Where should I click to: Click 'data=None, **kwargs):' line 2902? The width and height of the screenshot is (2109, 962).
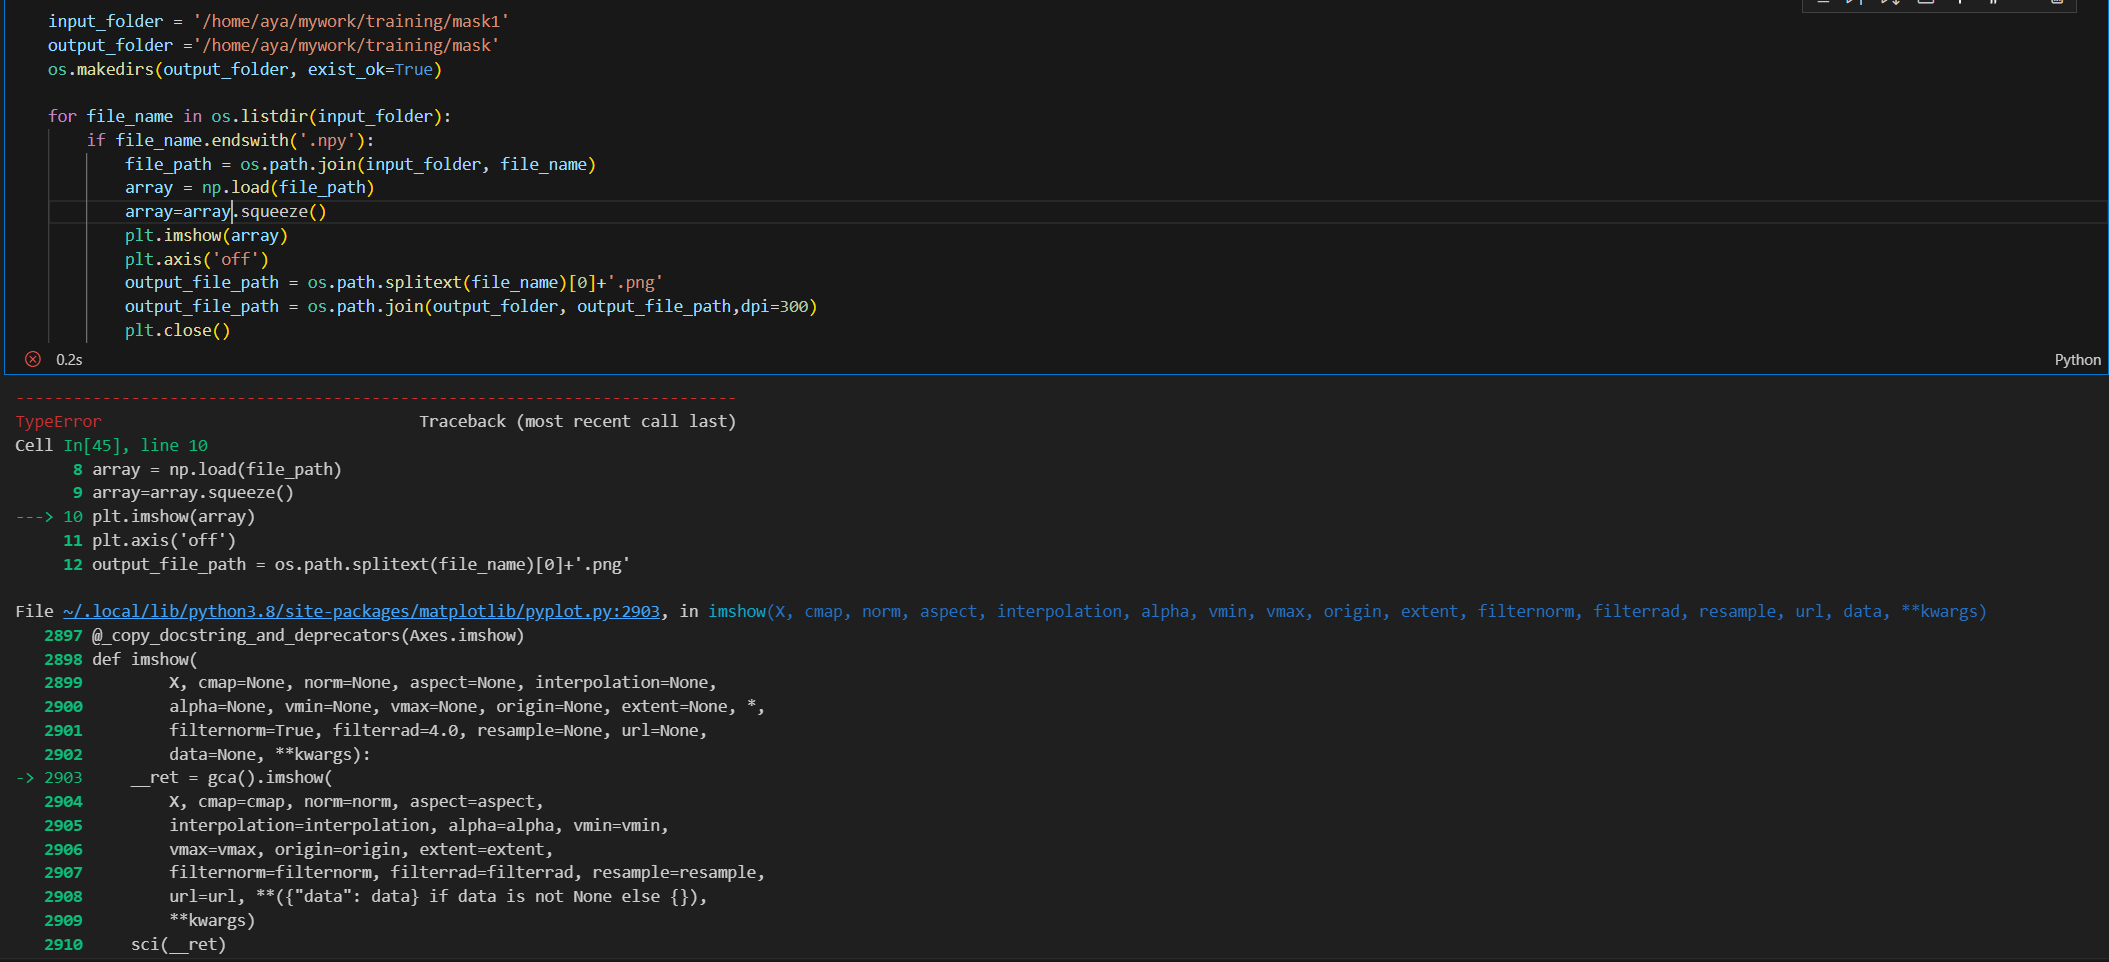[270, 754]
